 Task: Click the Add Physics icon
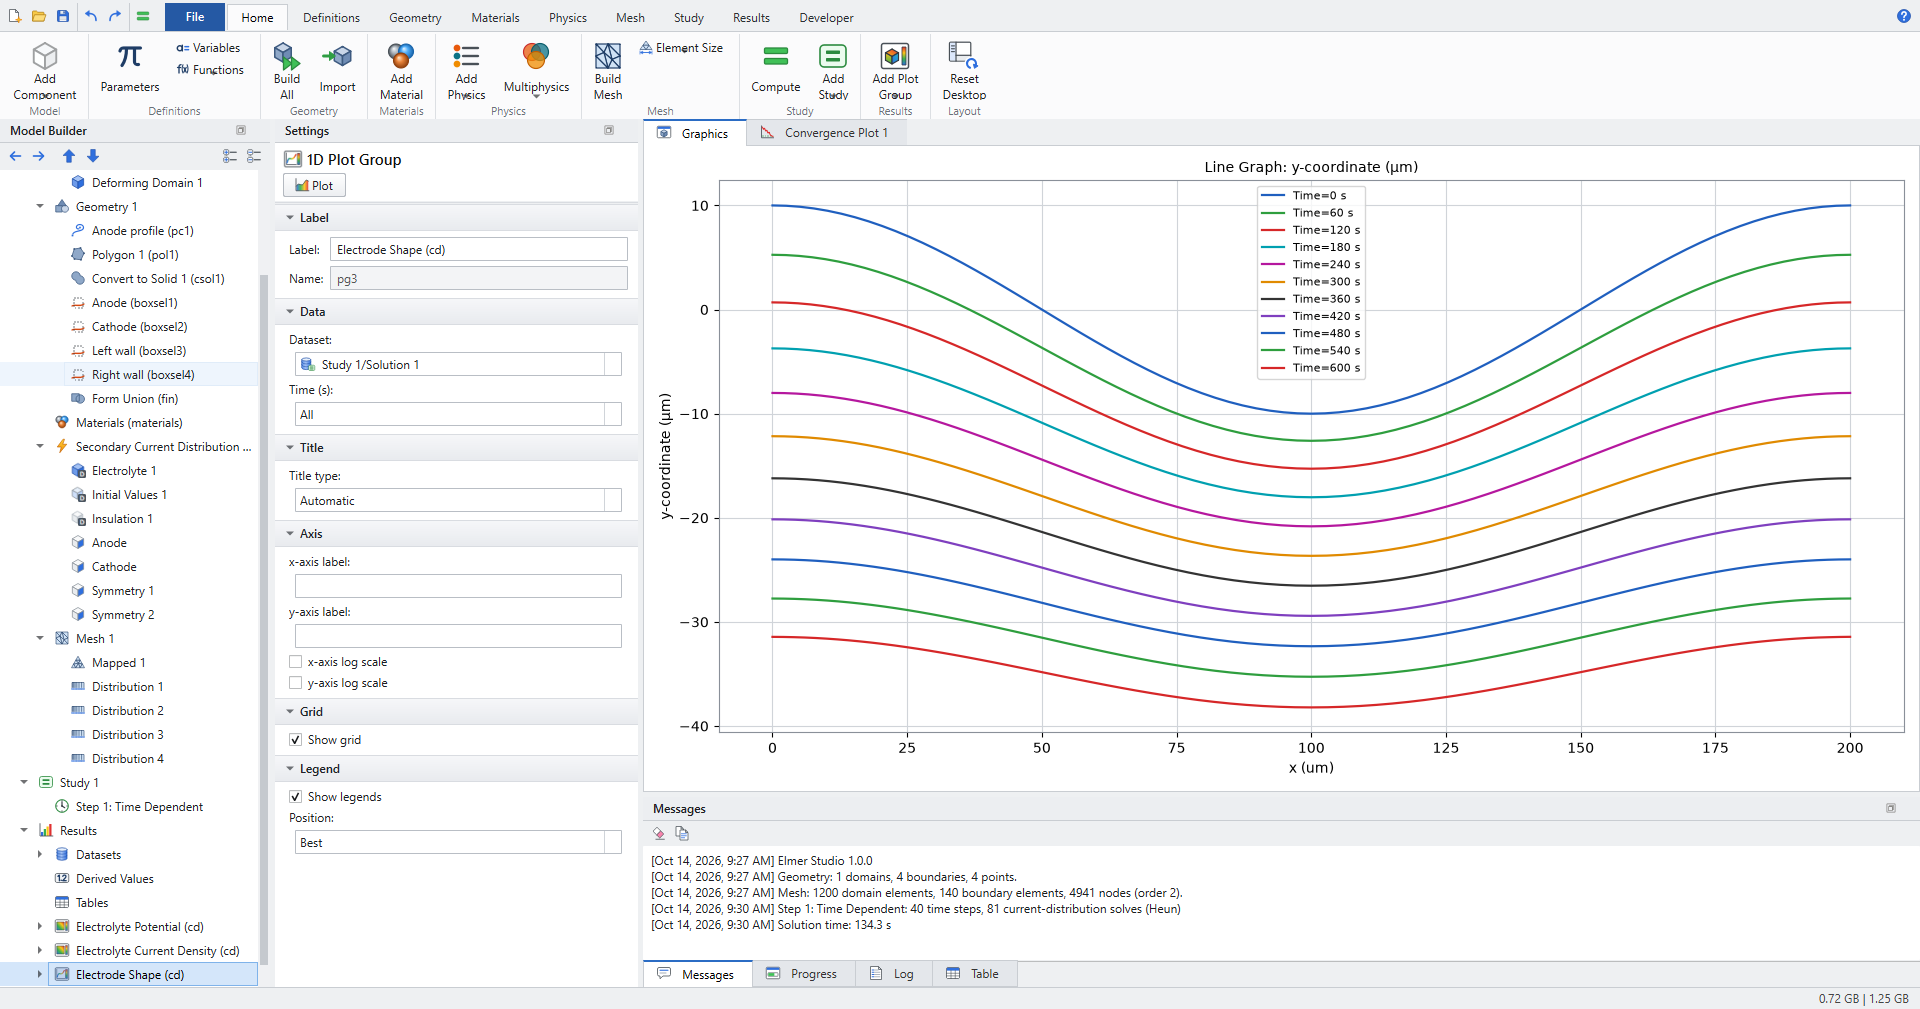coord(466,56)
